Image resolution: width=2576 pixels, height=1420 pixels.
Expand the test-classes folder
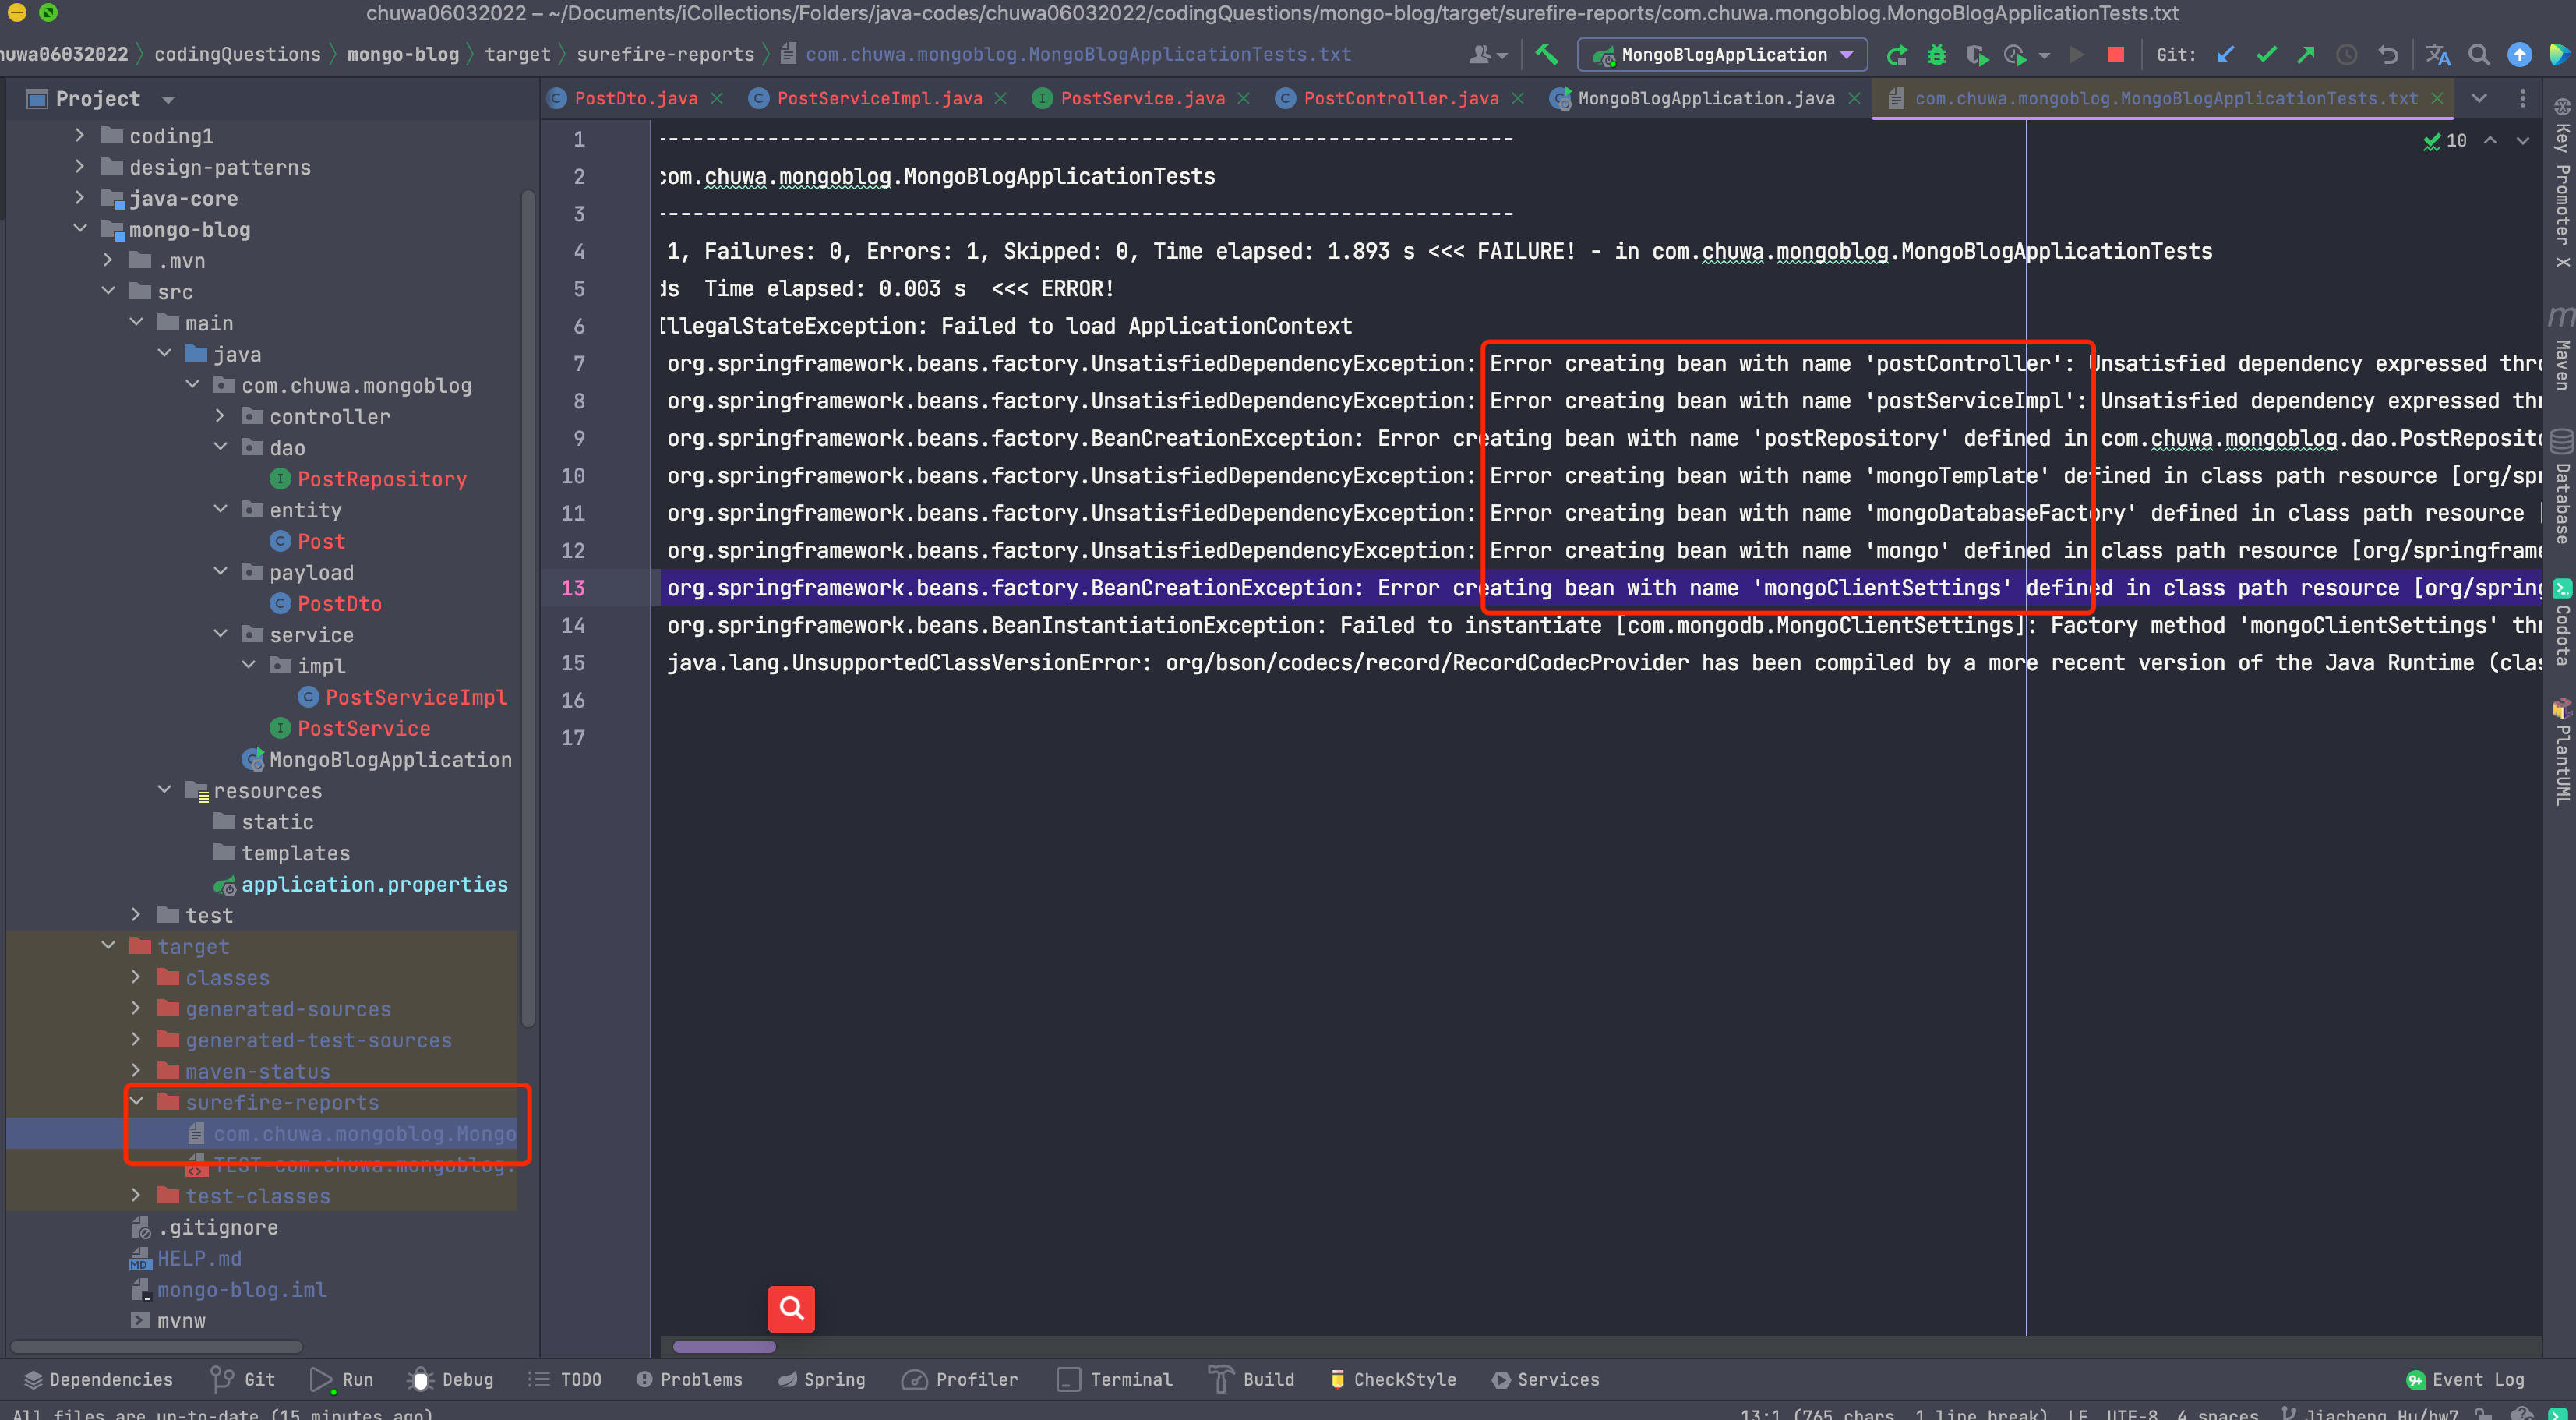[137, 1195]
